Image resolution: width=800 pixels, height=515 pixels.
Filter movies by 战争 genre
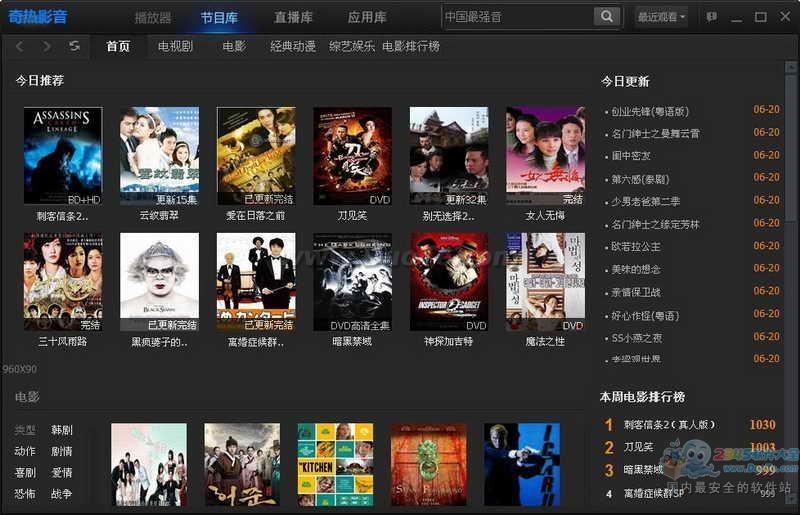click(62, 494)
